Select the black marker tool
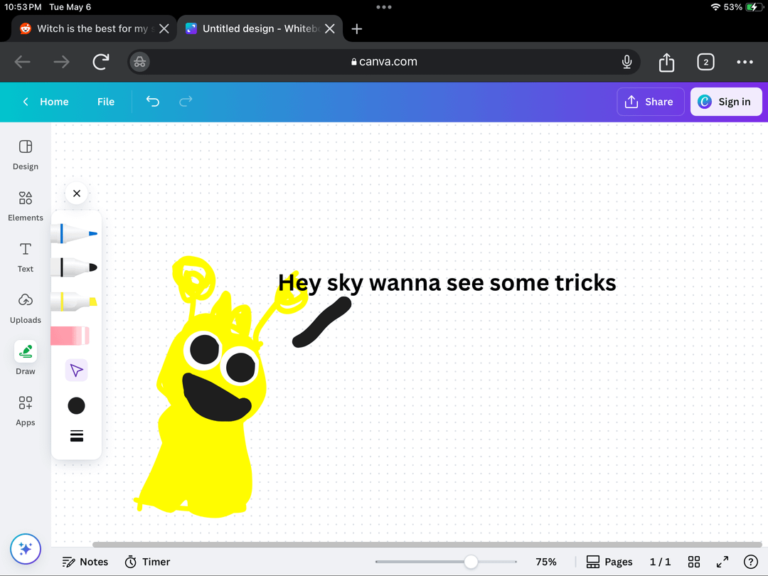Screen dimensions: 768x576 tap(74, 267)
